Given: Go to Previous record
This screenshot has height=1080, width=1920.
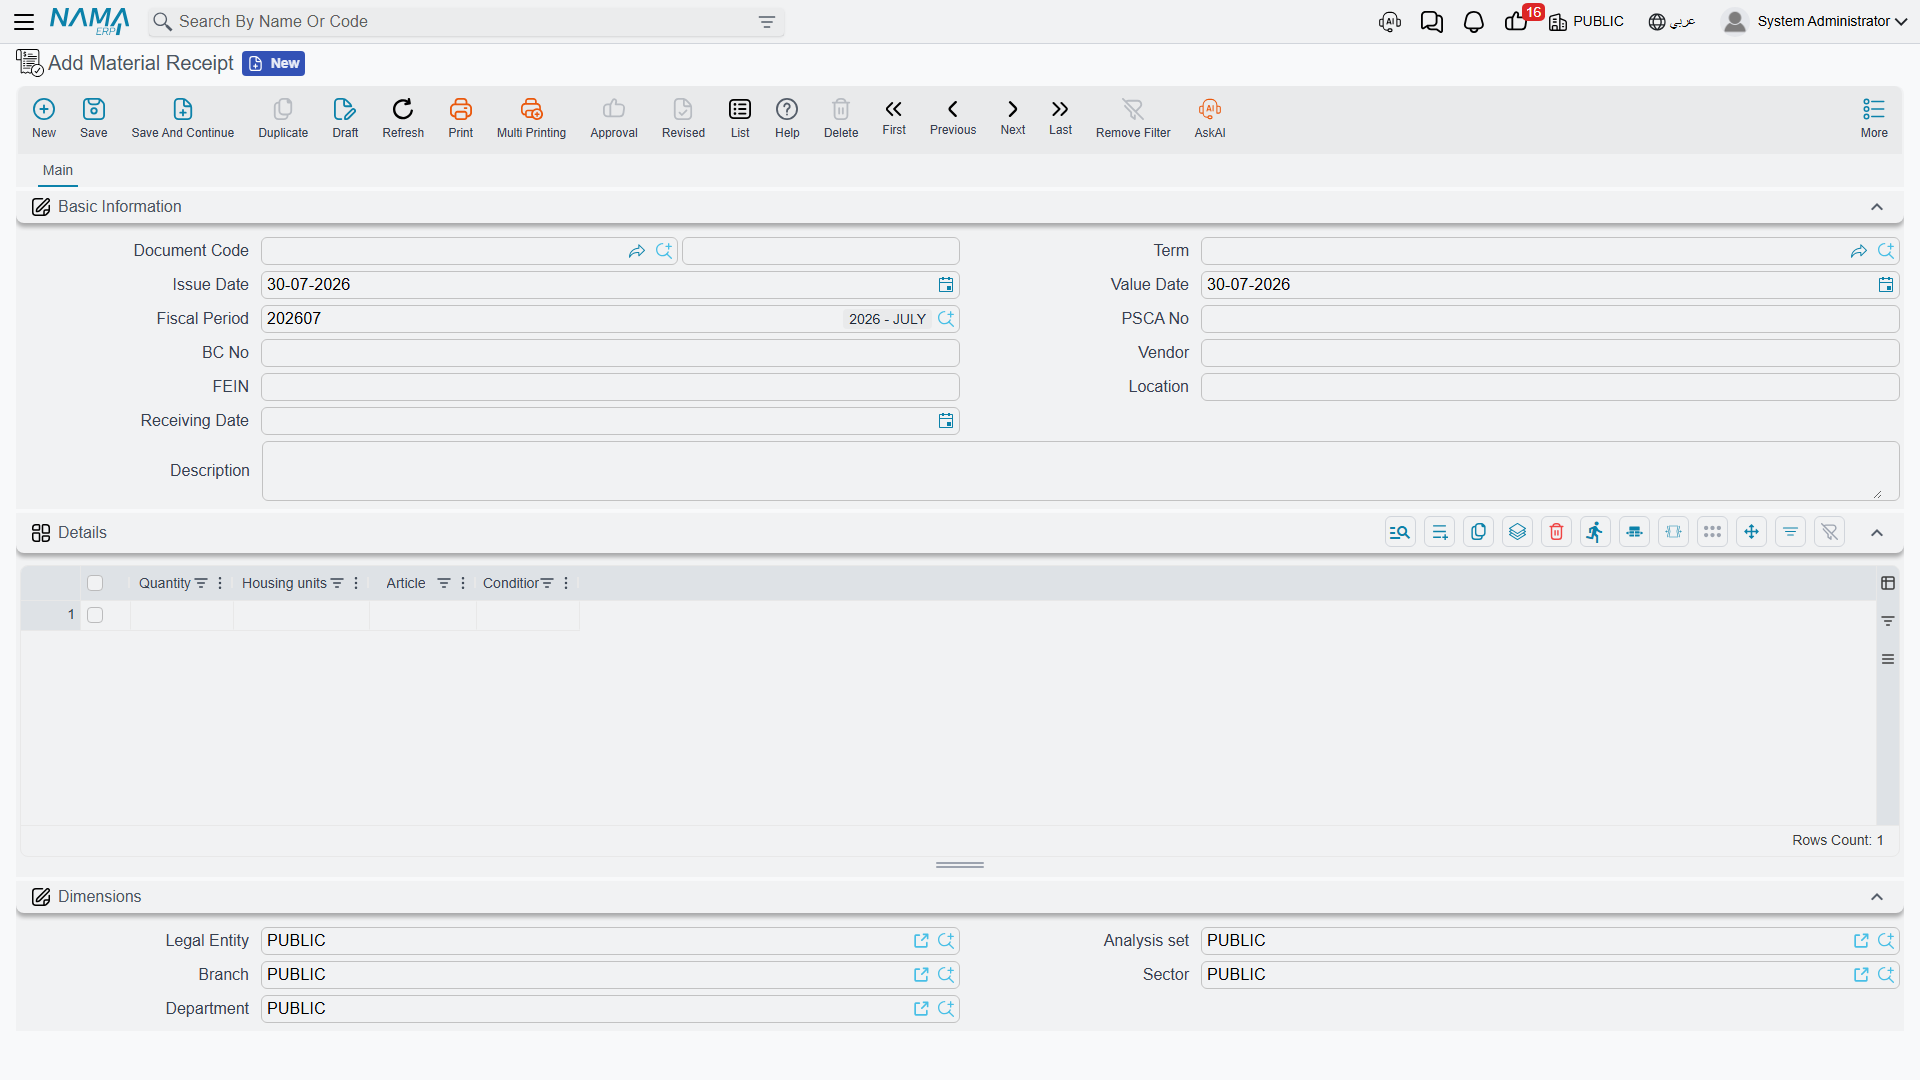Looking at the screenshot, I should click(x=953, y=118).
